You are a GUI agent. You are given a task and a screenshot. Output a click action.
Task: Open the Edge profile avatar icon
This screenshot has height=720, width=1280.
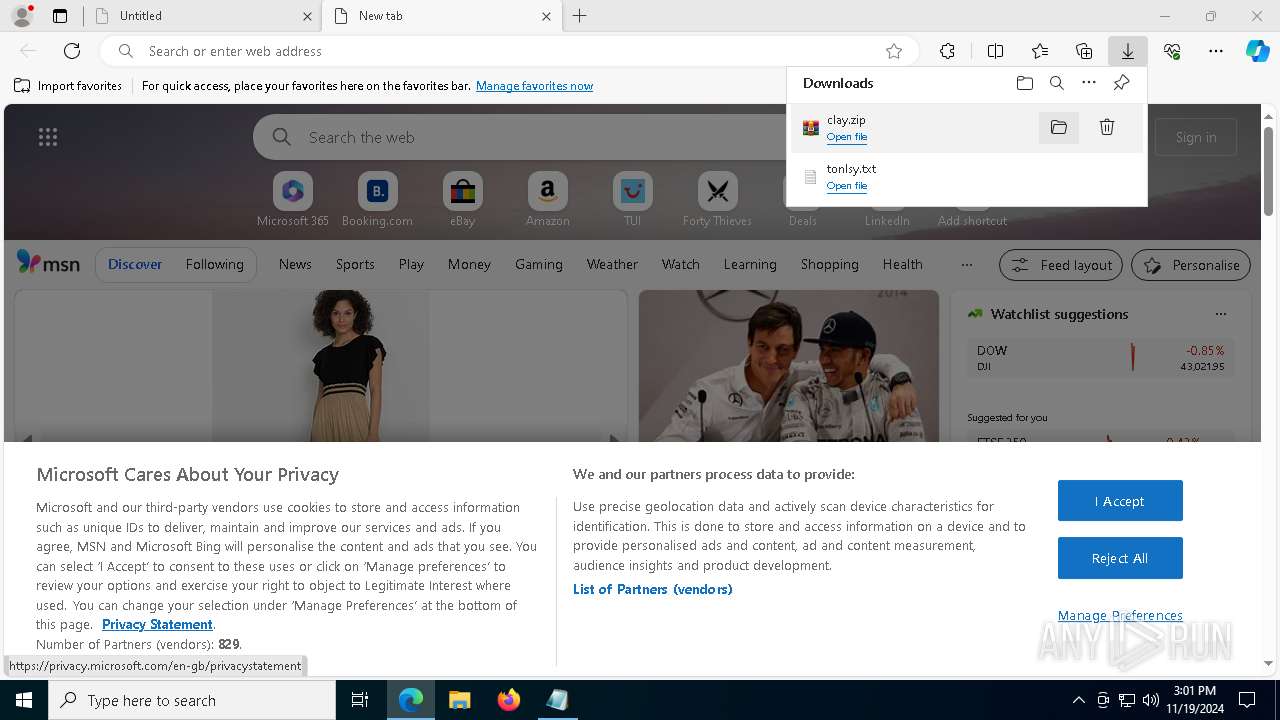[x=21, y=16]
